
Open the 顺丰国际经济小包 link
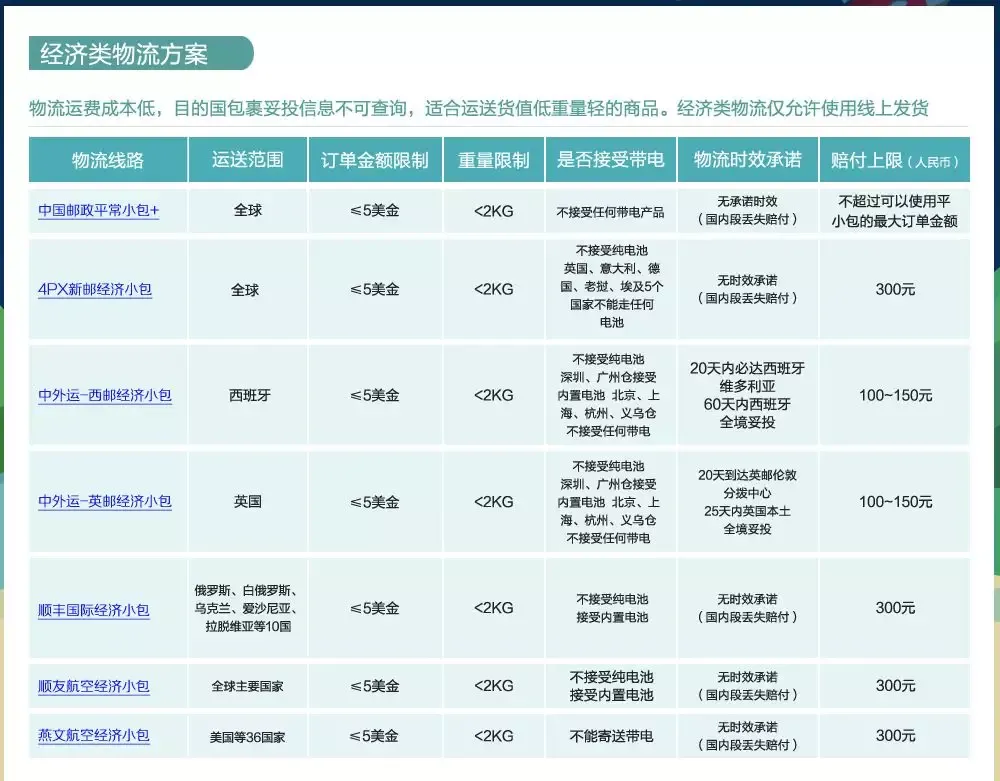click(94, 610)
